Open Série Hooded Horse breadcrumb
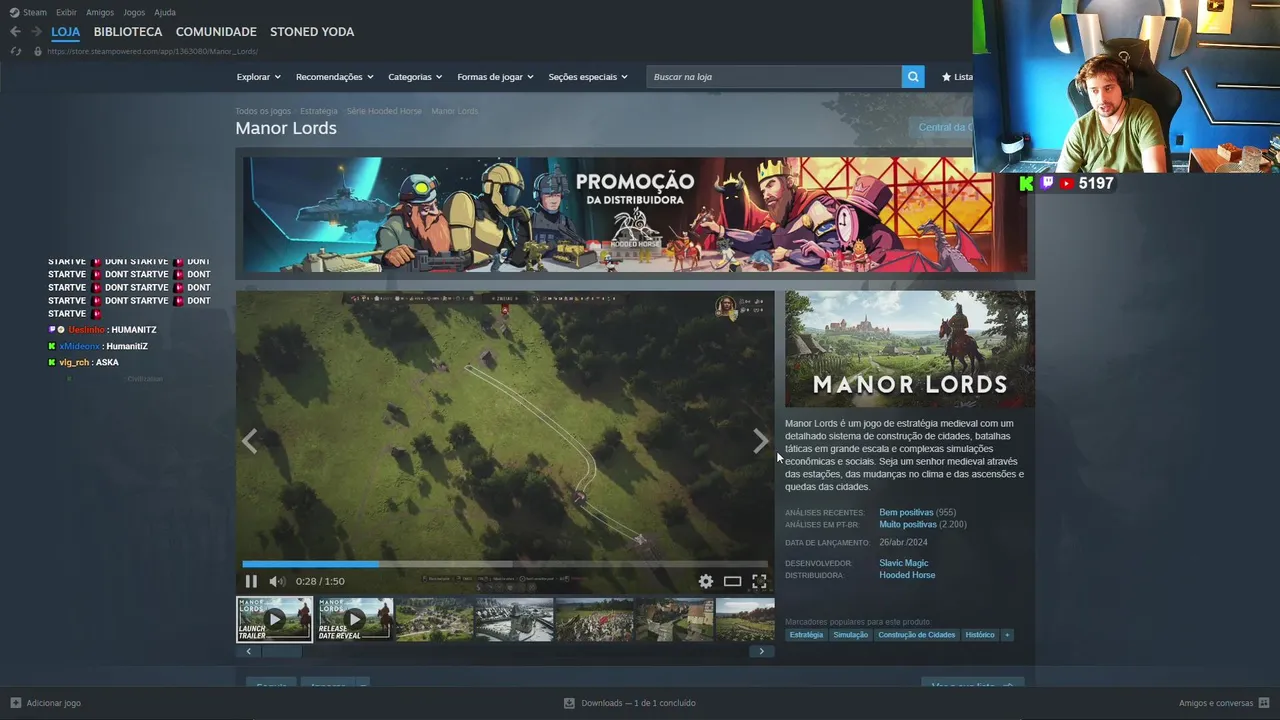This screenshot has width=1280, height=720. point(384,111)
